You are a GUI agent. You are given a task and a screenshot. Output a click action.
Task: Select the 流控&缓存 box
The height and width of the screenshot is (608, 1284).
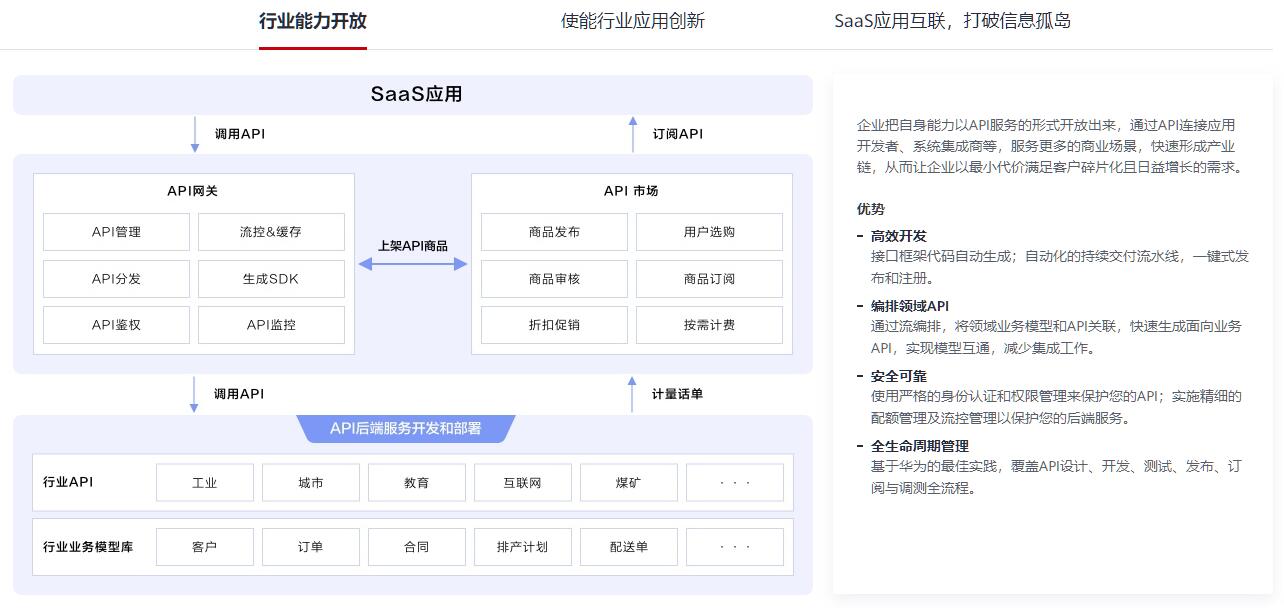[271, 232]
